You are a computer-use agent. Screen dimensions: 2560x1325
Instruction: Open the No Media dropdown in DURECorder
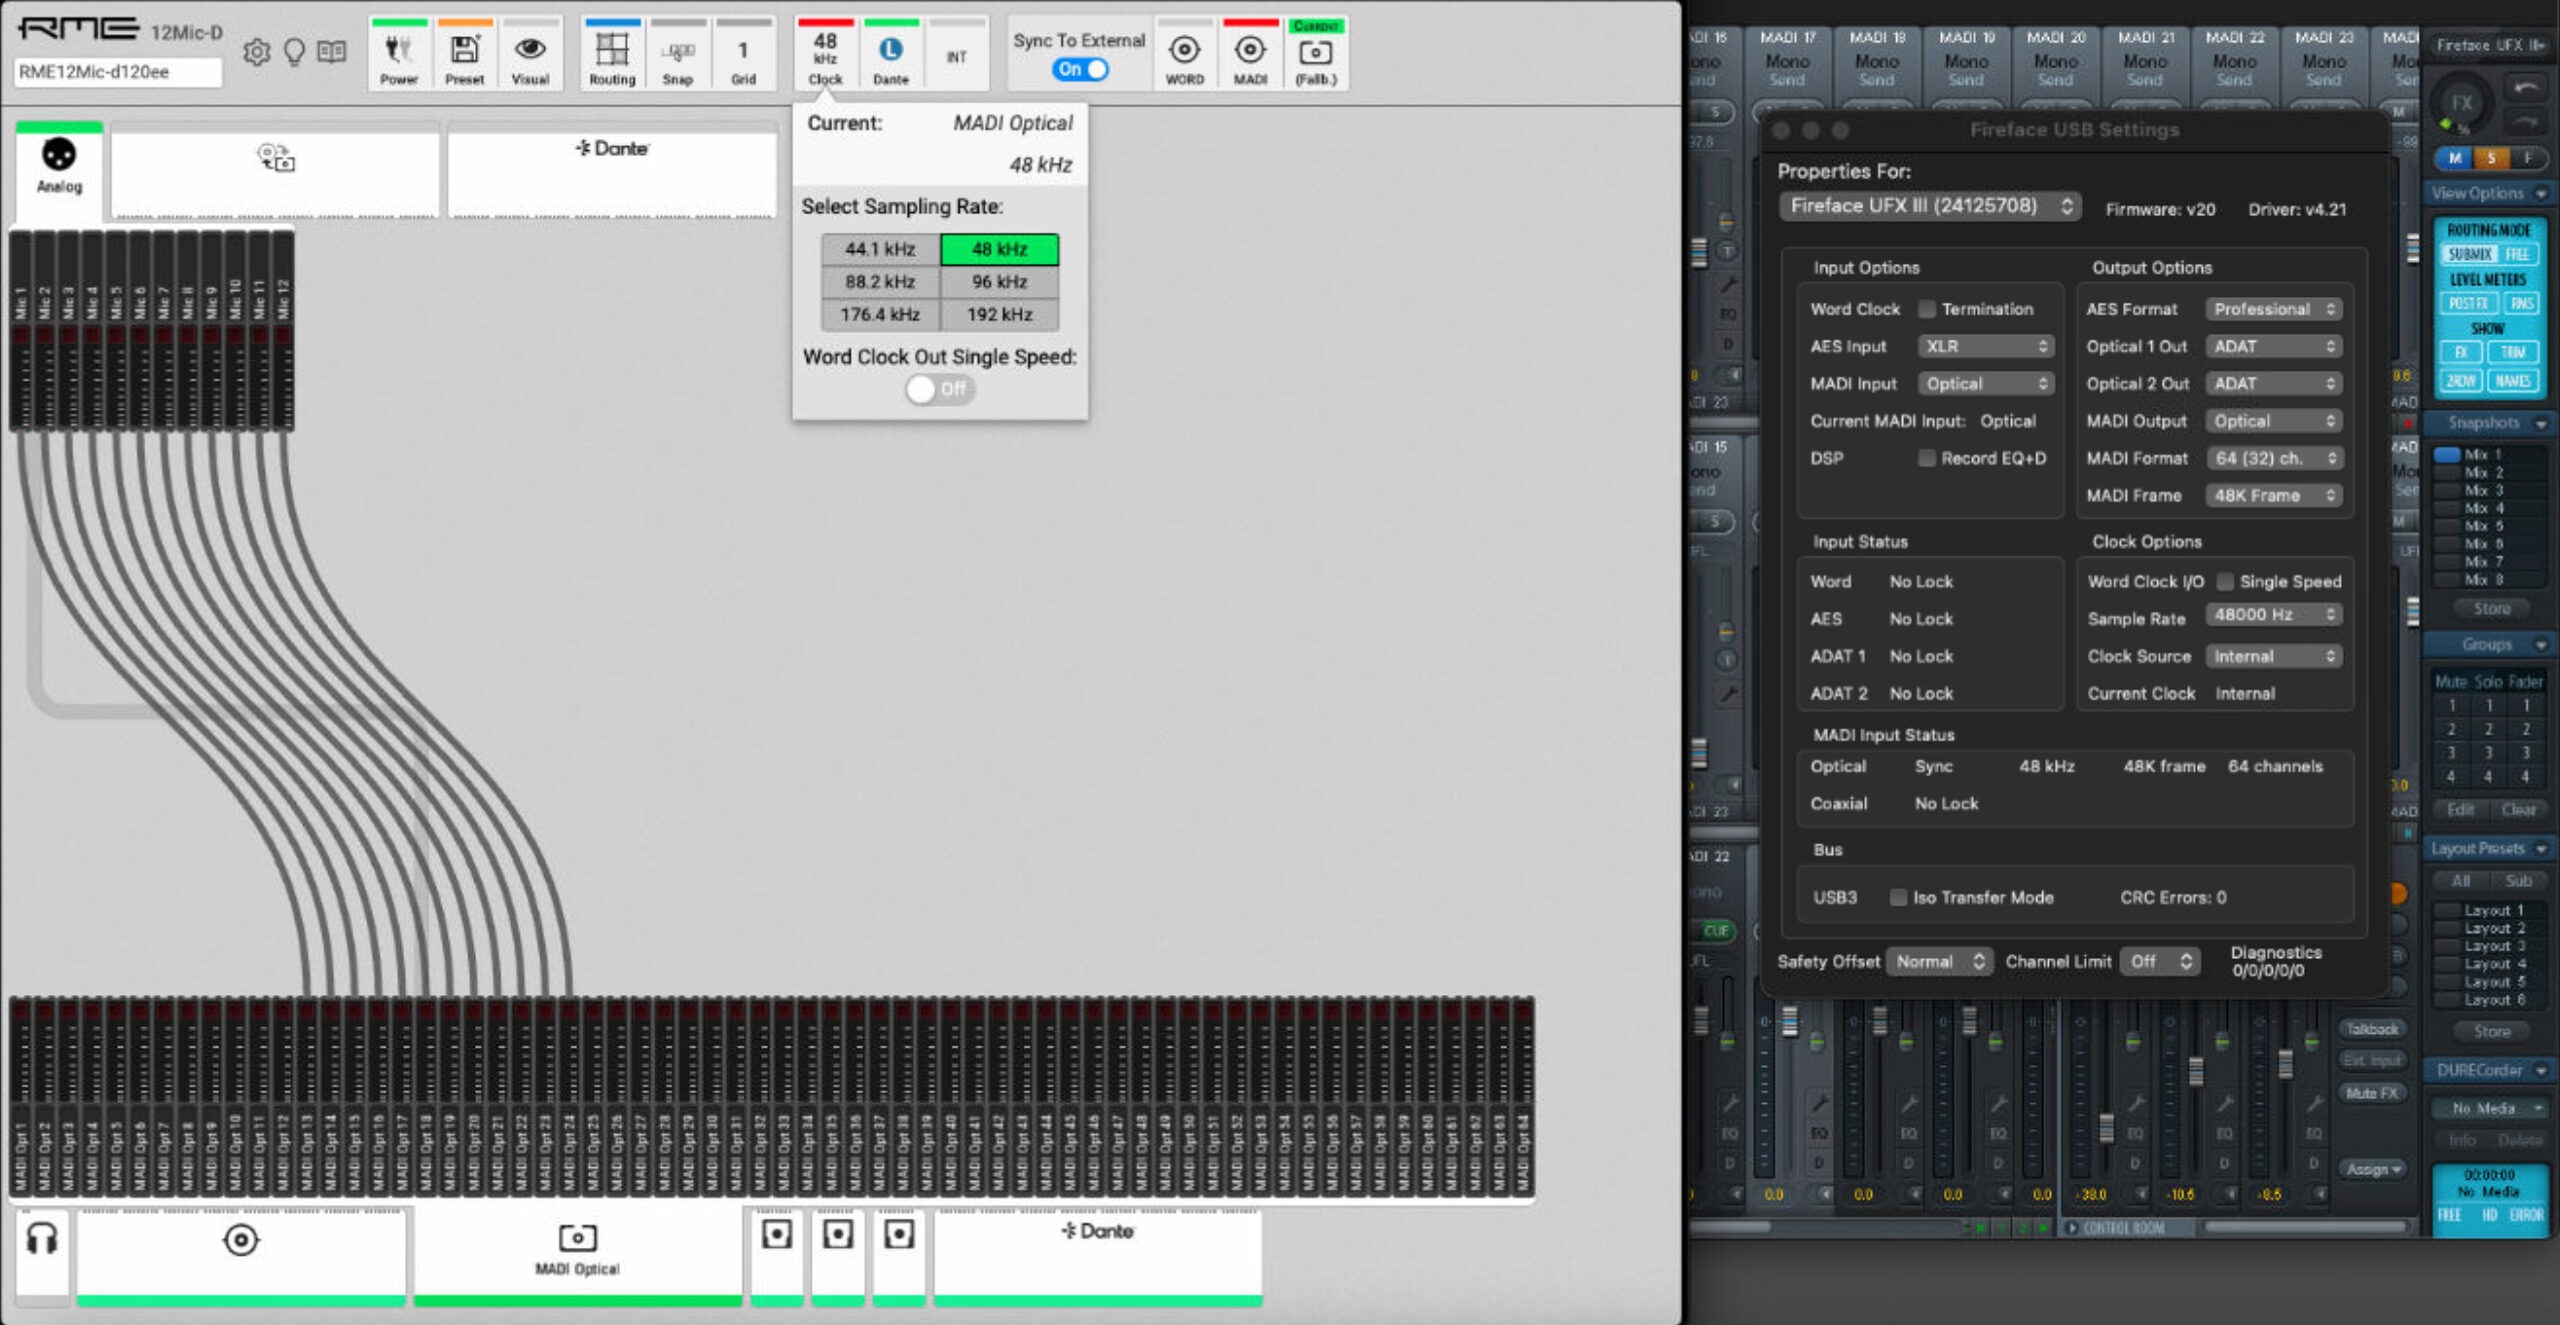tap(2489, 1108)
